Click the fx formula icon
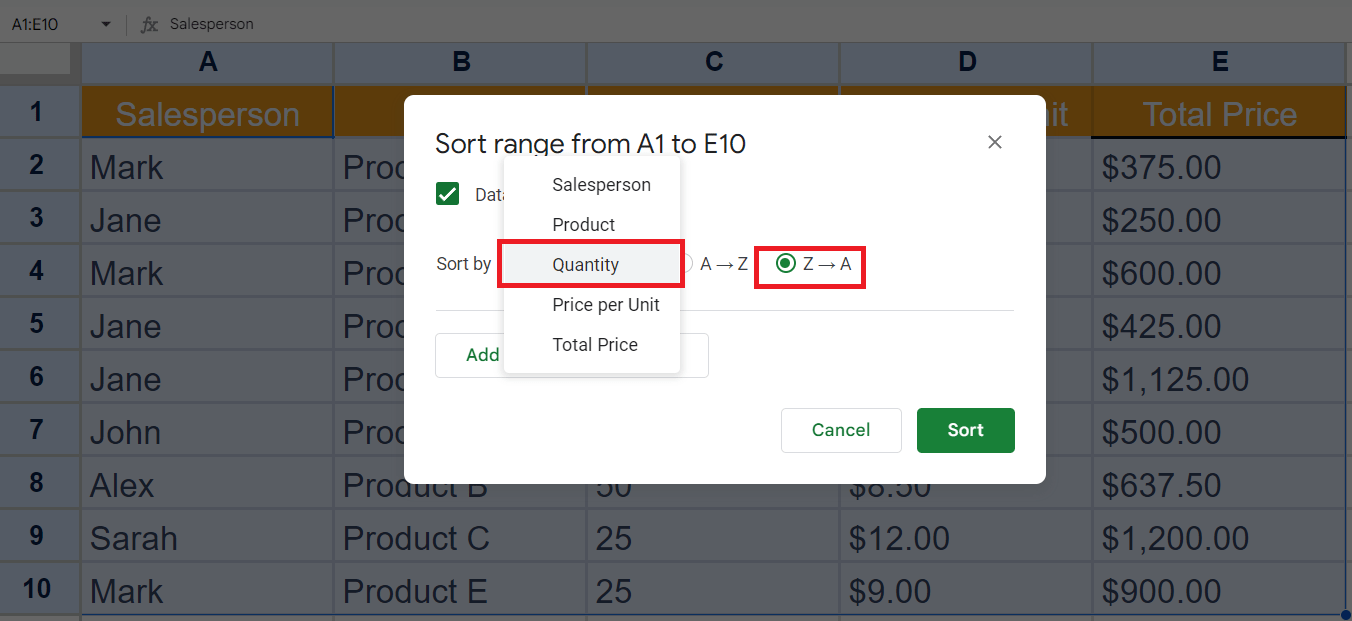The height and width of the screenshot is (621, 1352). pyautogui.click(x=148, y=24)
